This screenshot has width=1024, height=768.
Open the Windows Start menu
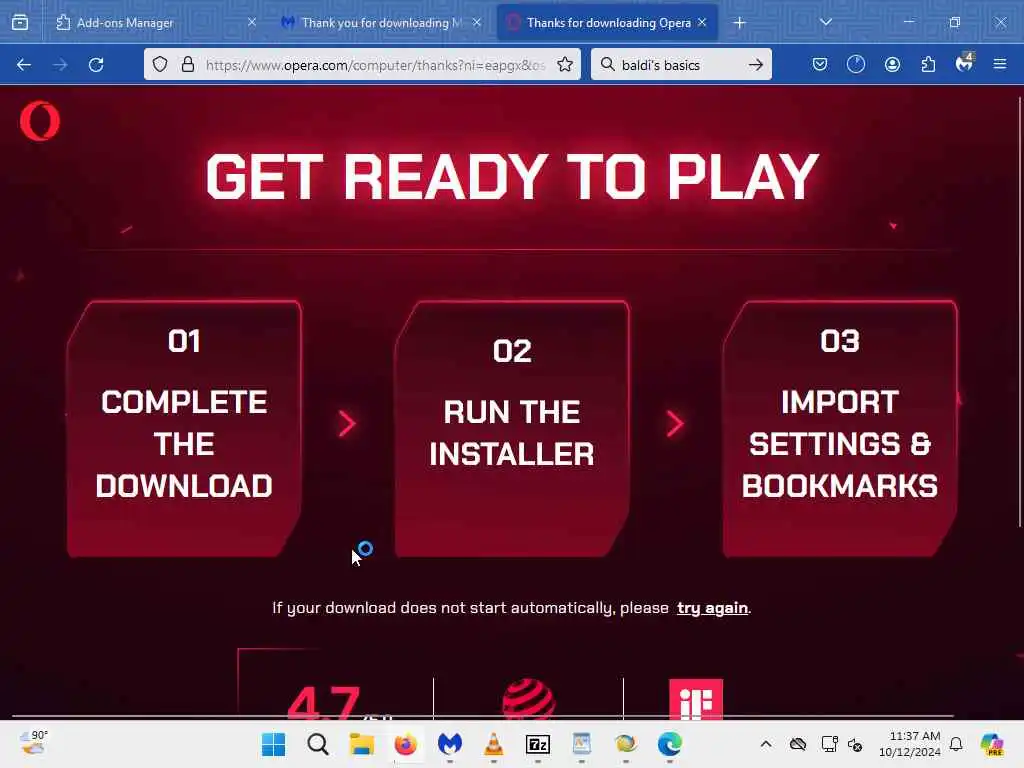pyautogui.click(x=273, y=744)
